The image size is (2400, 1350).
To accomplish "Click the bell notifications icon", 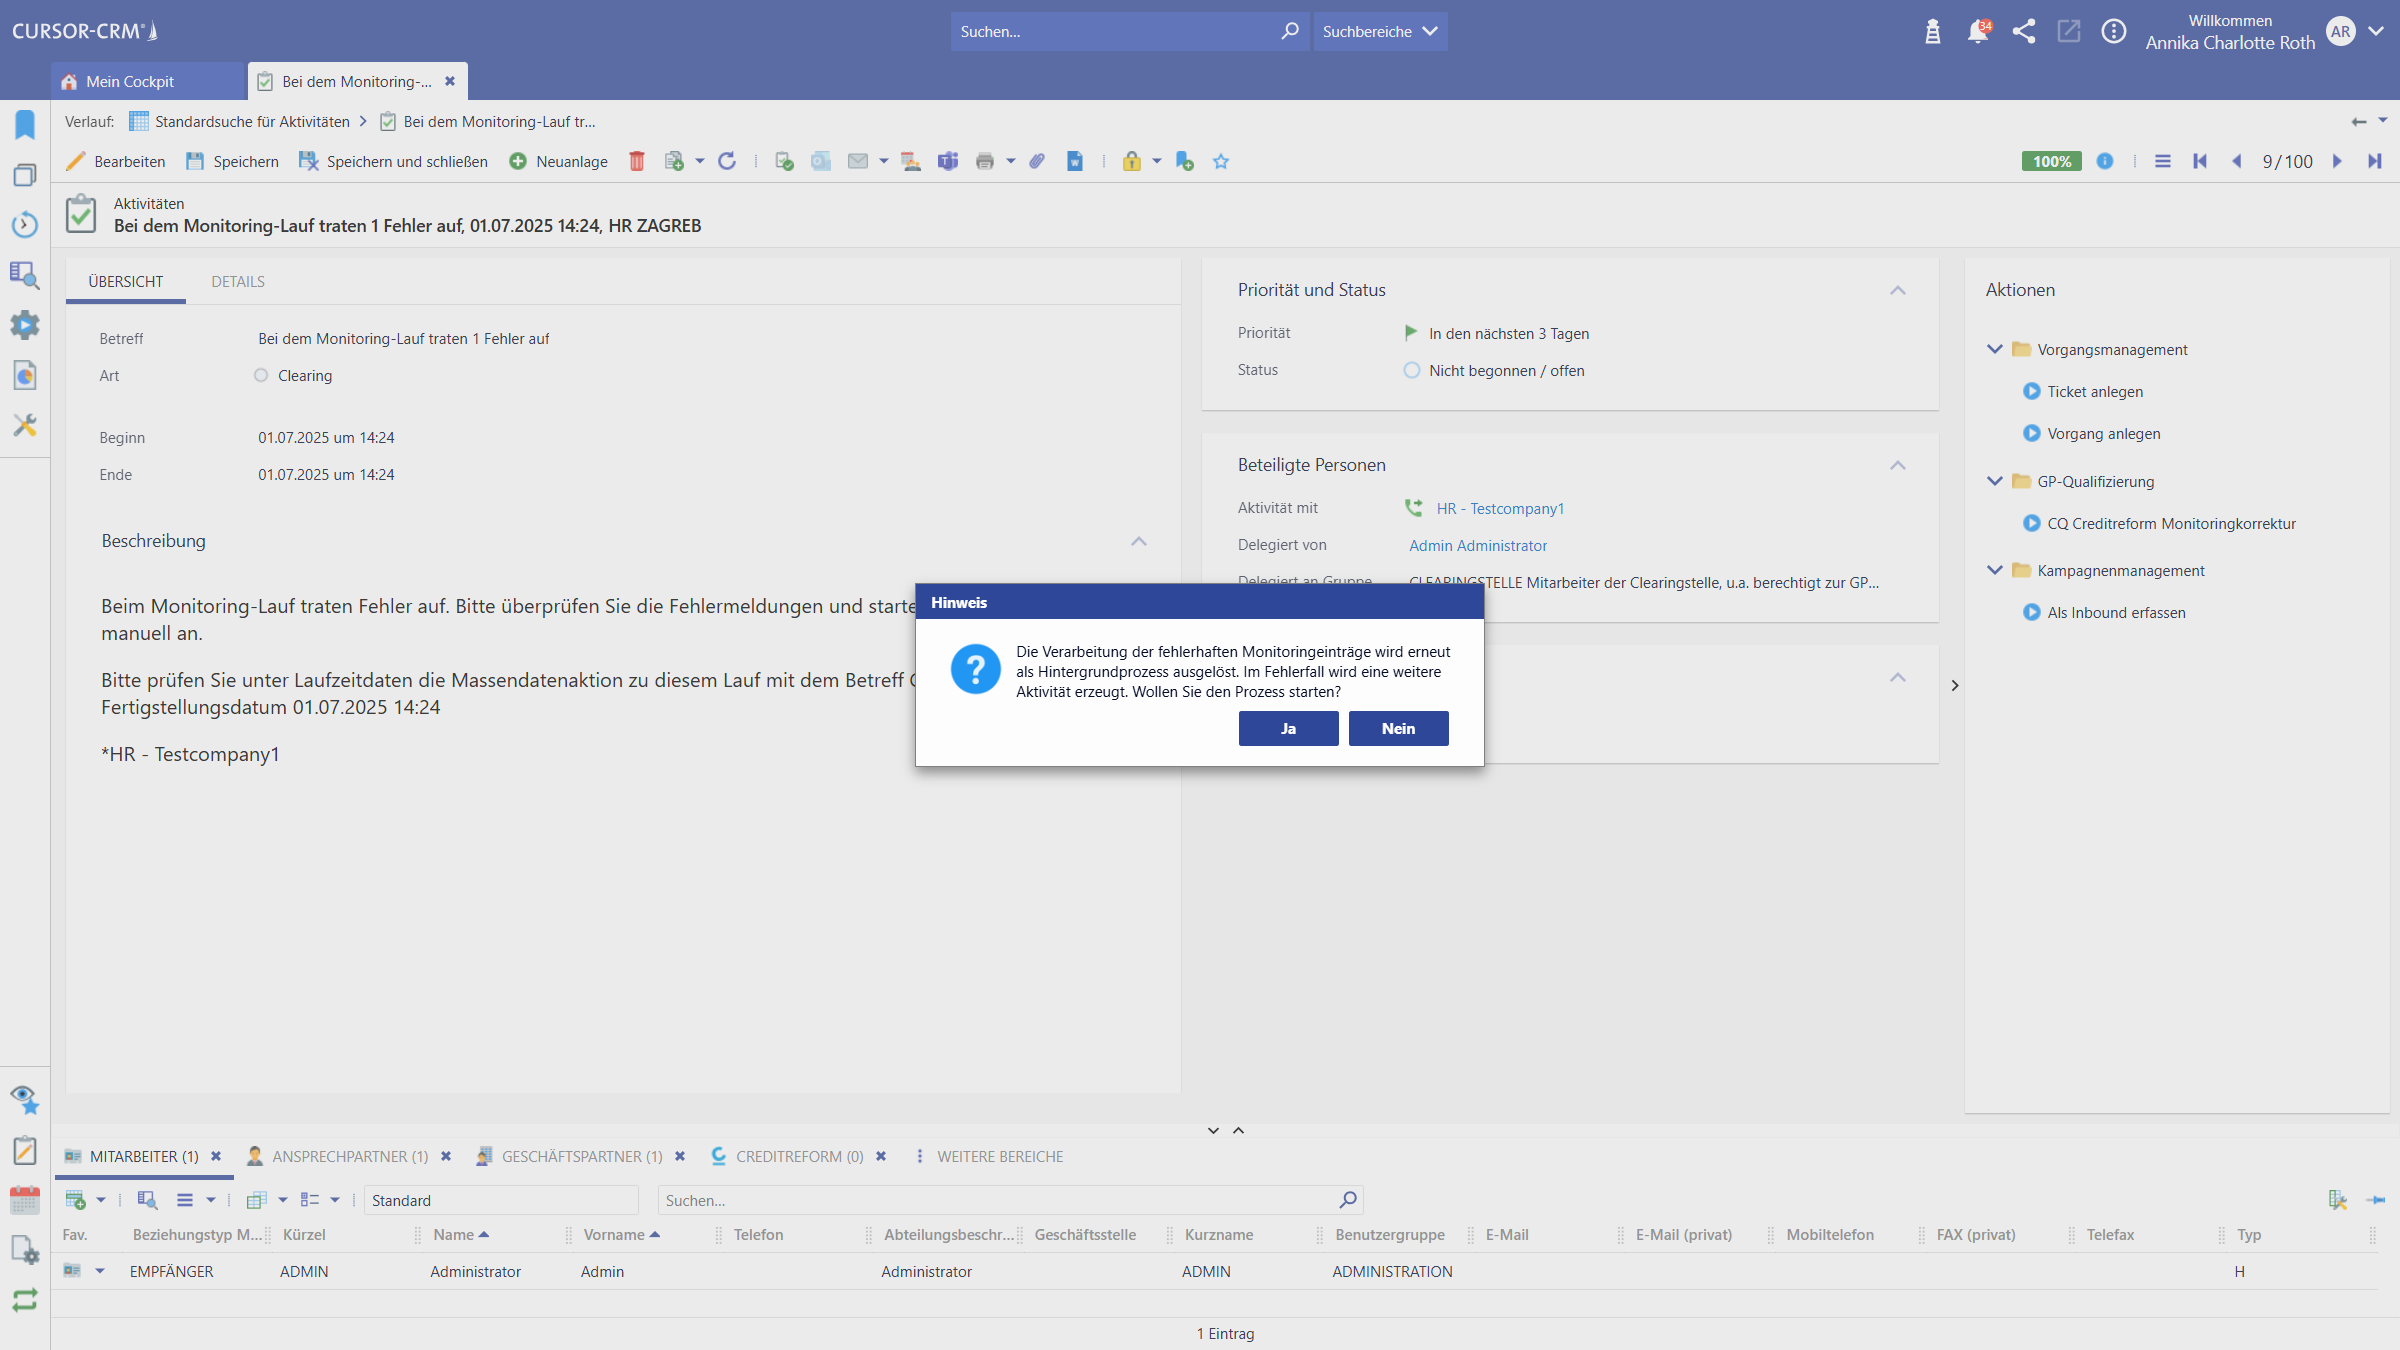I will coord(1977,32).
